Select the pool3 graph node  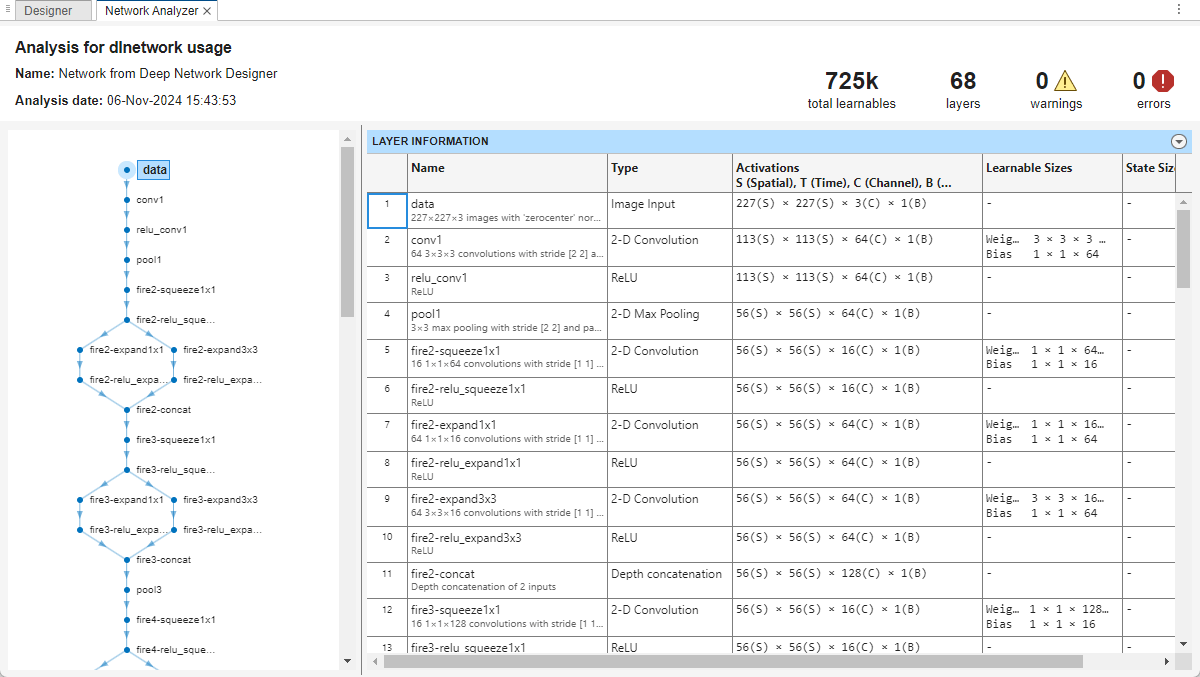(149, 590)
